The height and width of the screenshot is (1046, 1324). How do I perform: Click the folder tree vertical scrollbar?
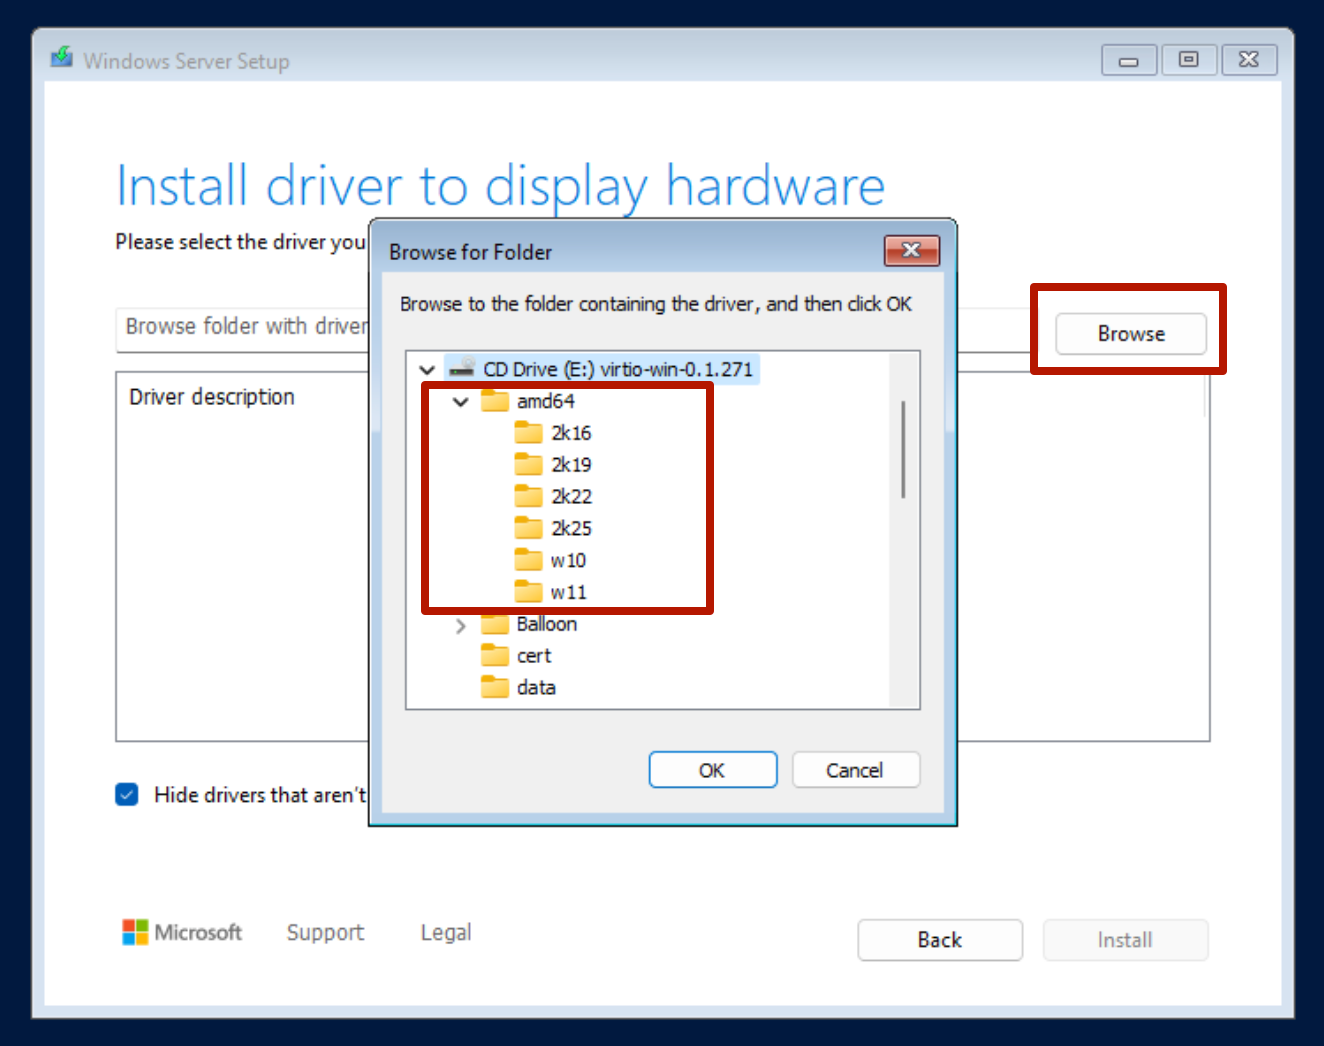point(903,450)
